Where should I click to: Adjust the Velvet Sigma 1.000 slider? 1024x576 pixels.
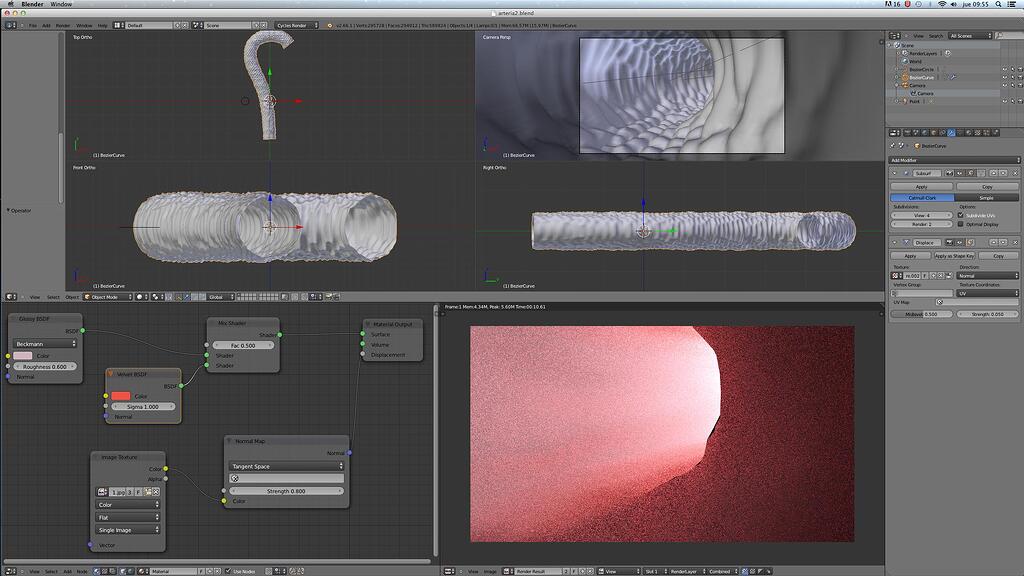(x=143, y=407)
